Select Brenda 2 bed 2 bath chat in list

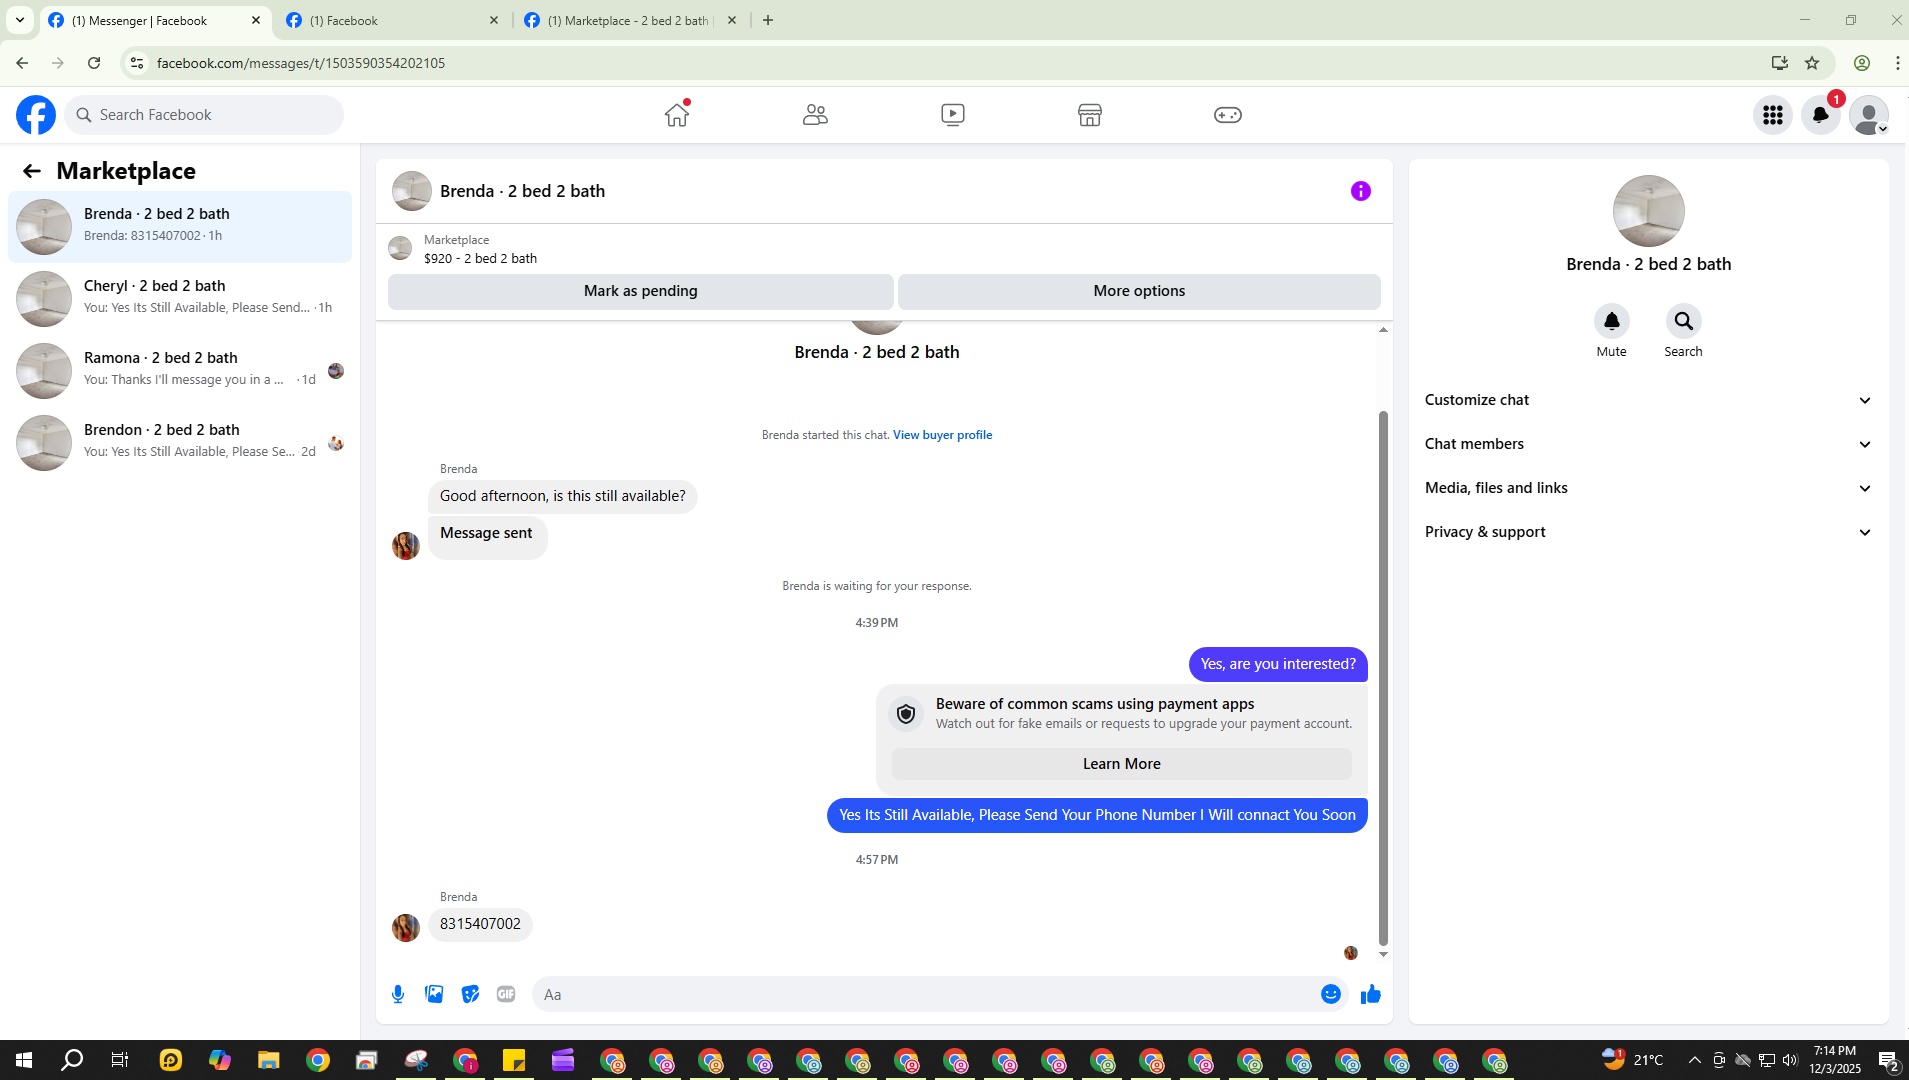[180, 227]
